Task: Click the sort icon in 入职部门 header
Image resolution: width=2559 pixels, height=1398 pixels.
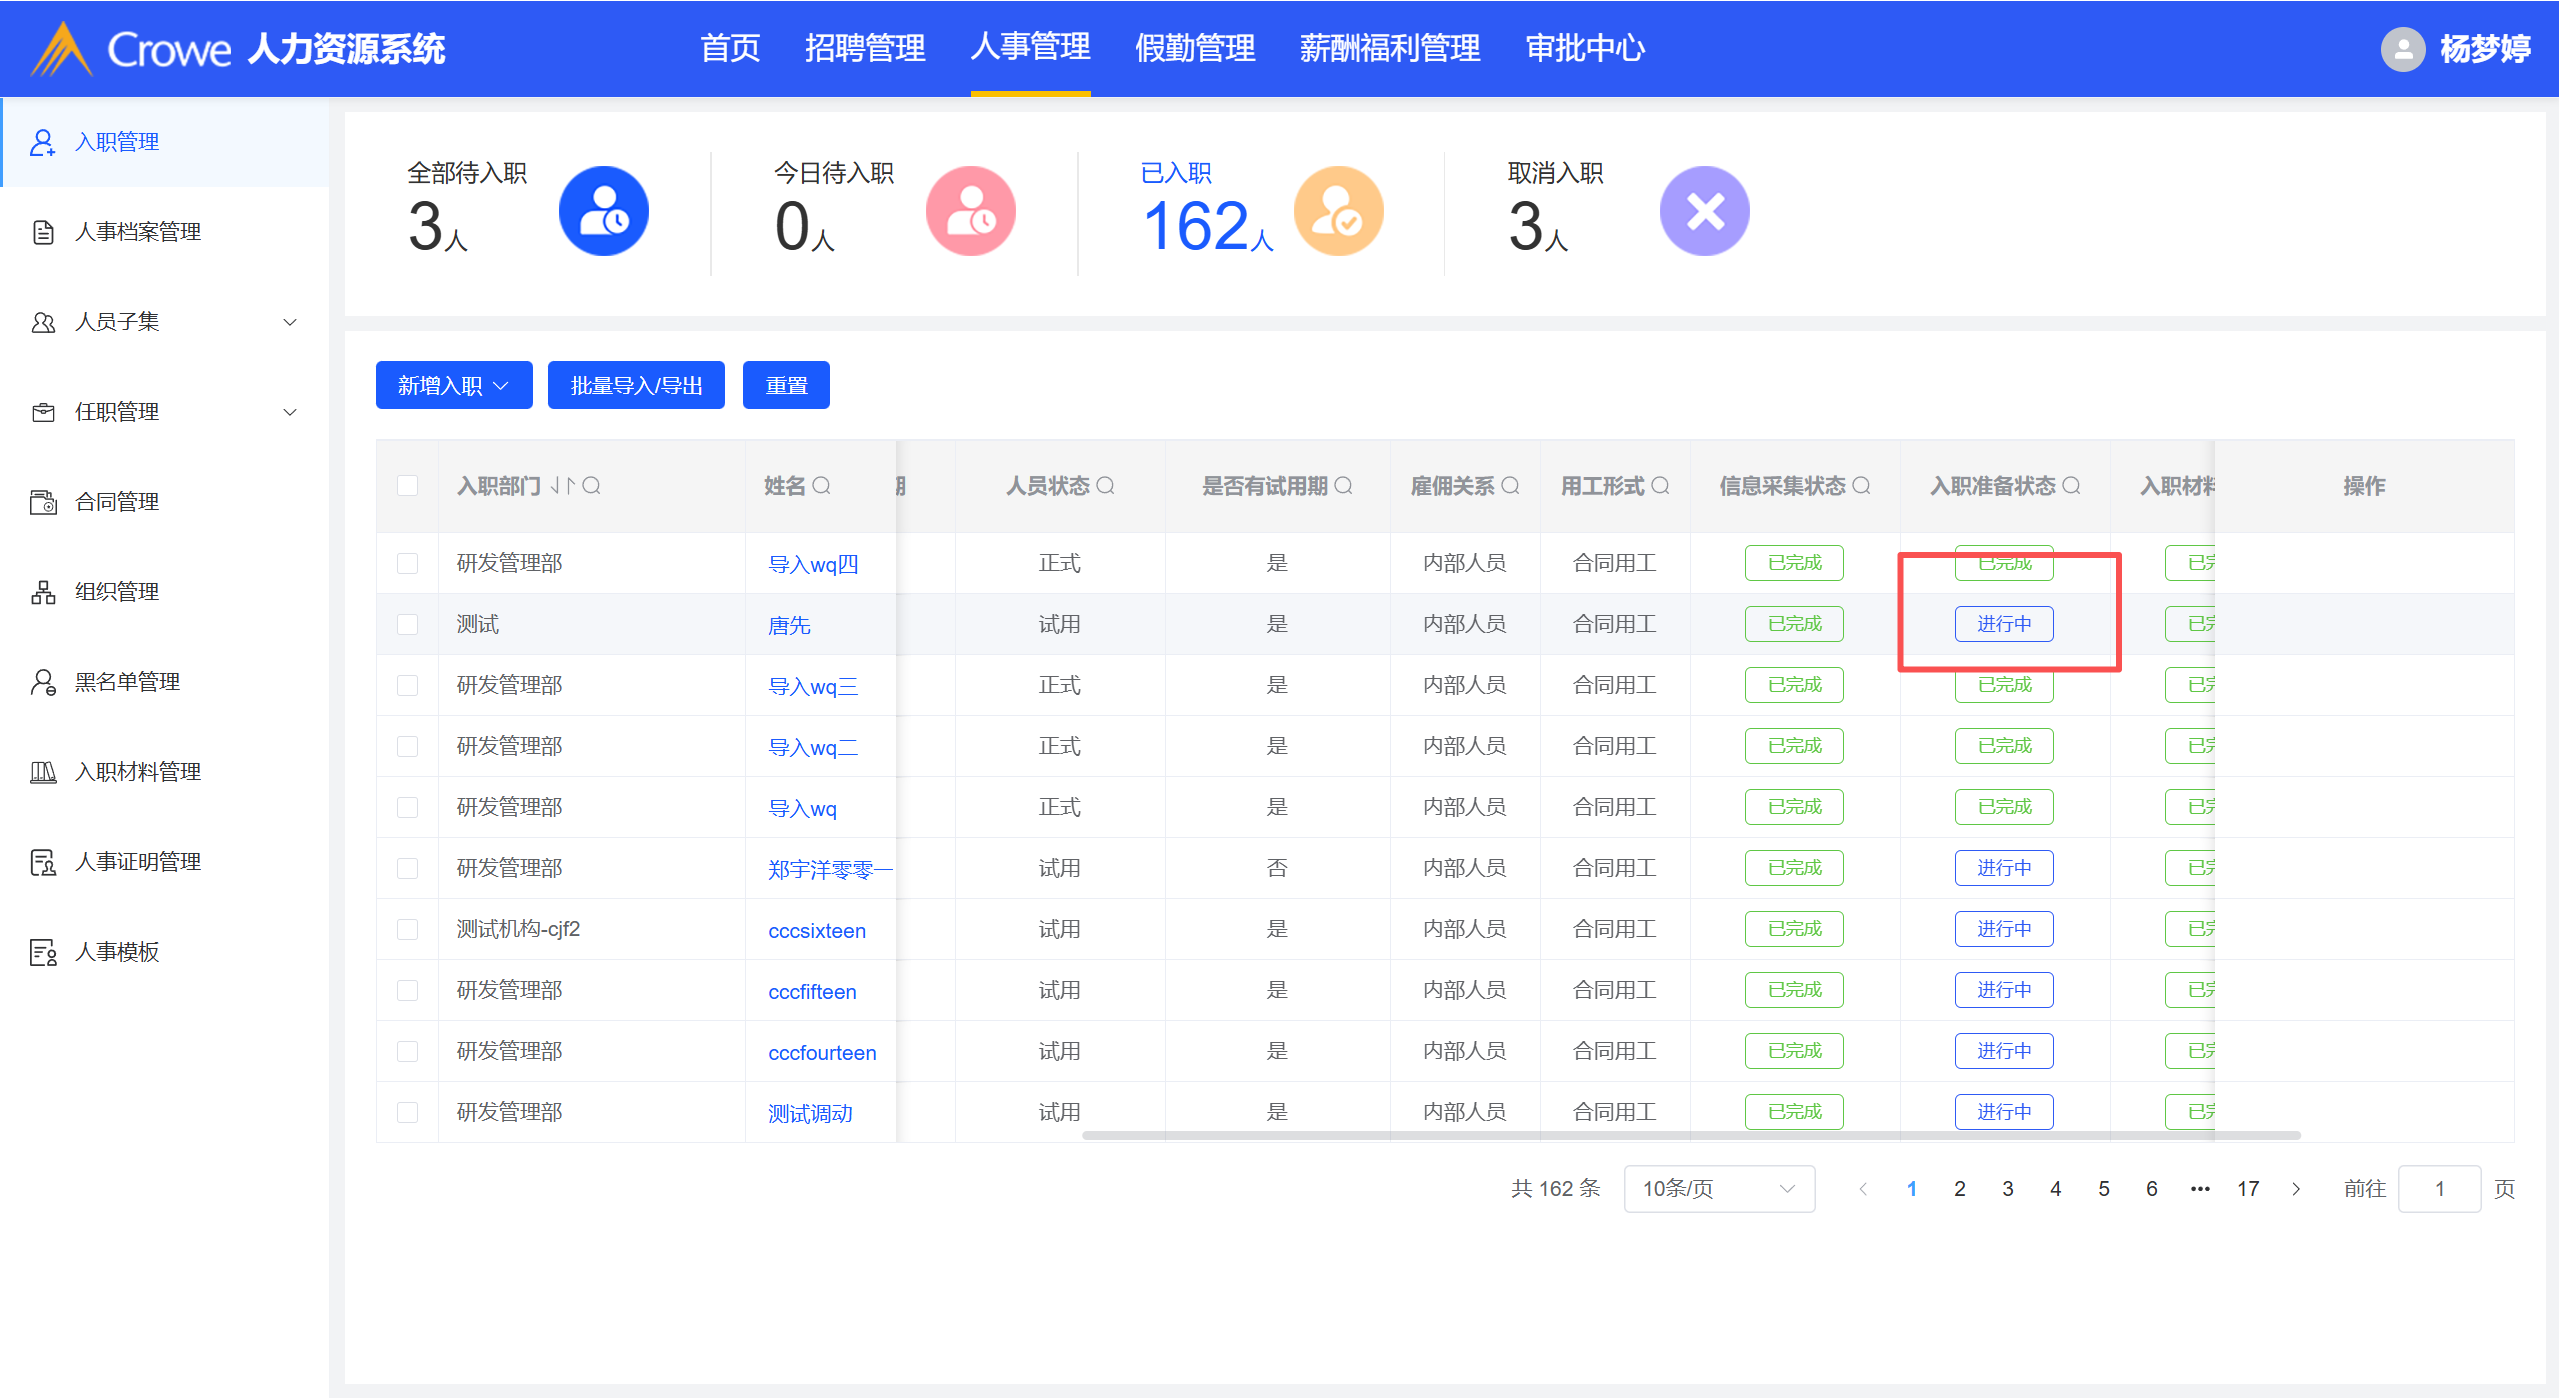Action: [562, 486]
